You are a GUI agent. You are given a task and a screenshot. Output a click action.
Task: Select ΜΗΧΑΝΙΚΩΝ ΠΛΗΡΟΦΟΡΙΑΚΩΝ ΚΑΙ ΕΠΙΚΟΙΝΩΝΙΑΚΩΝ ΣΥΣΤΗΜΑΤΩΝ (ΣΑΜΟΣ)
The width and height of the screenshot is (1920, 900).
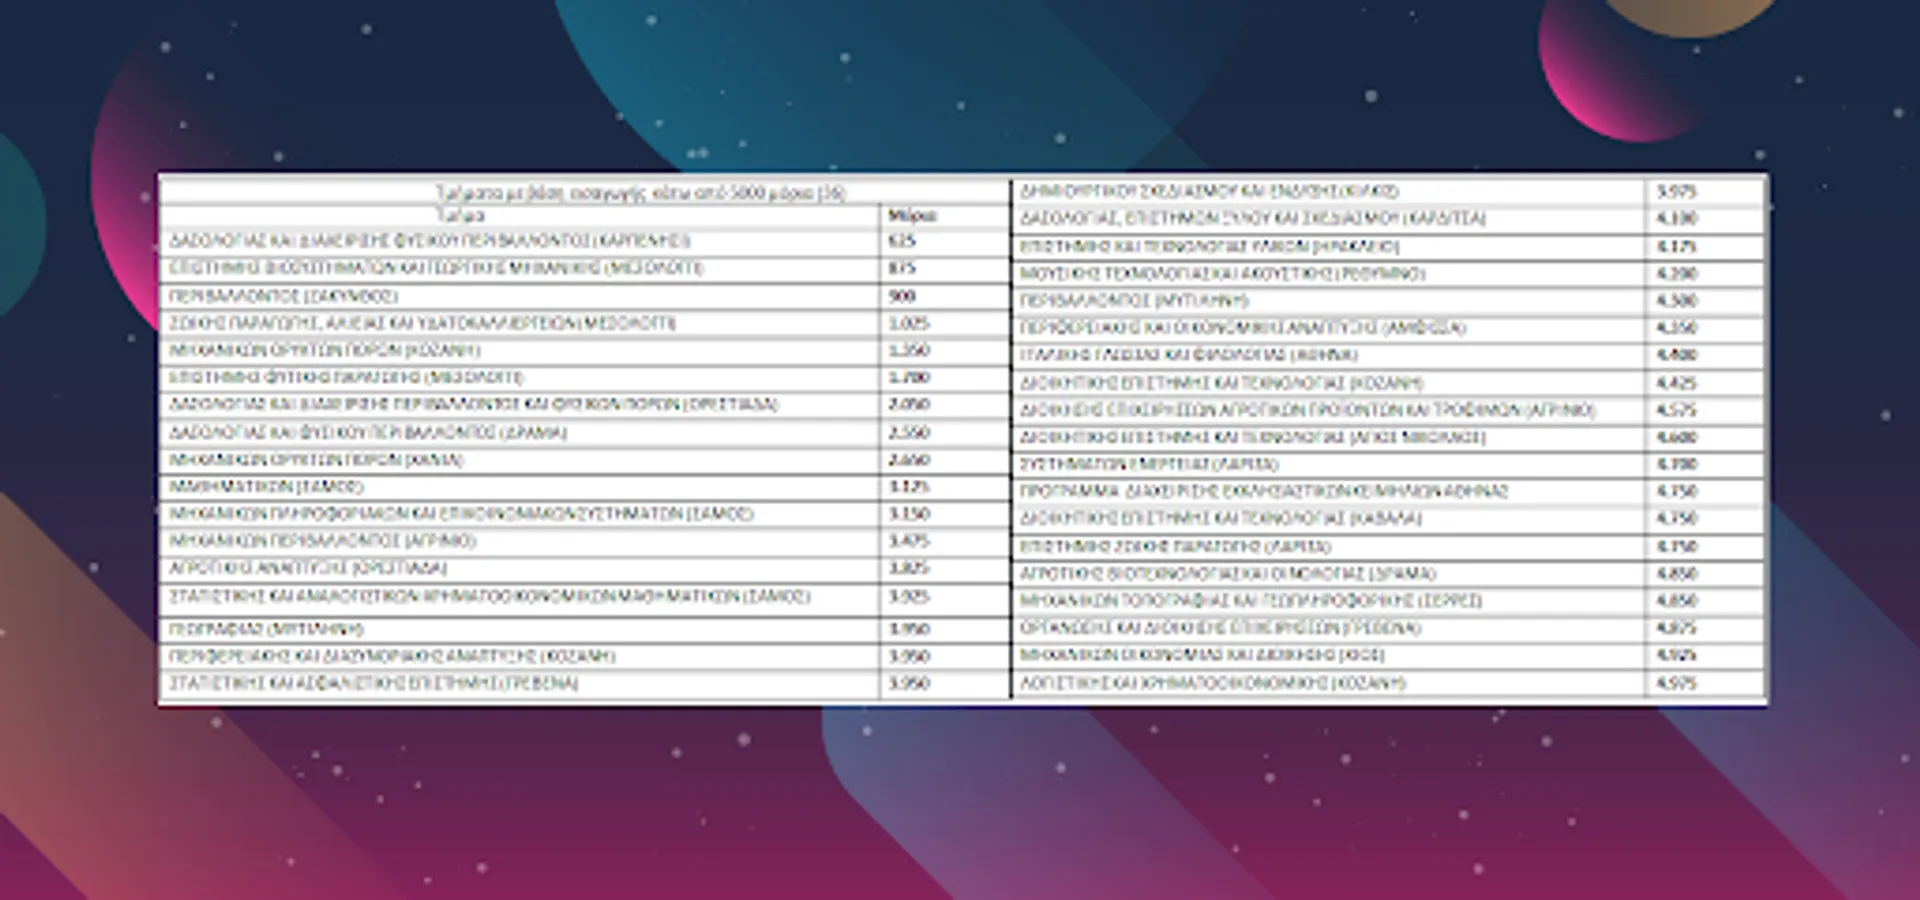(461, 514)
